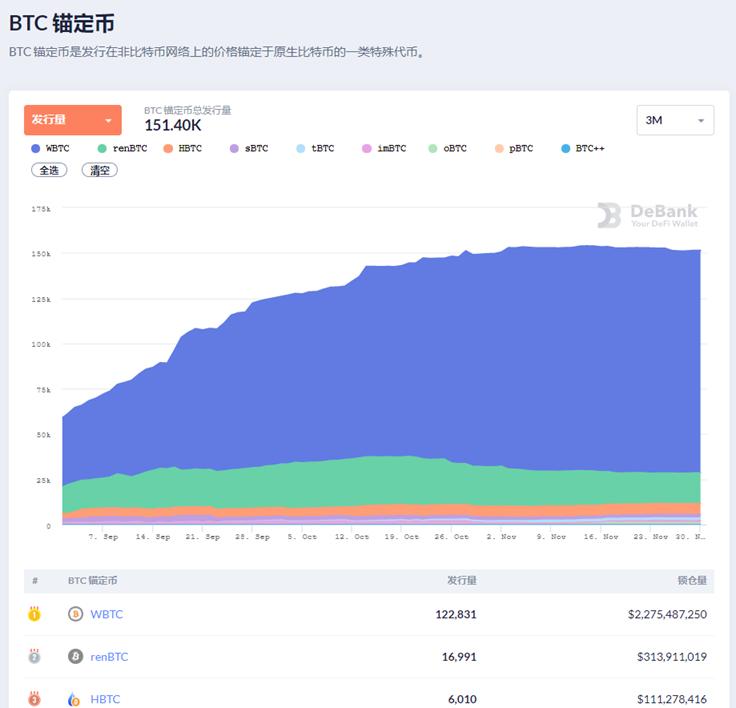Toggle renBTC series in legend
The height and width of the screenshot is (708, 736).
point(122,148)
